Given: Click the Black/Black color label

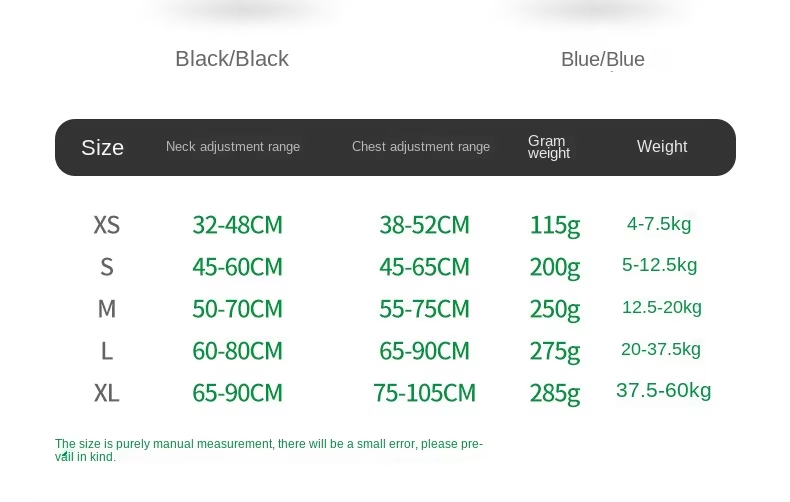Looking at the screenshot, I should pyautogui.click(x=232, y=59).
